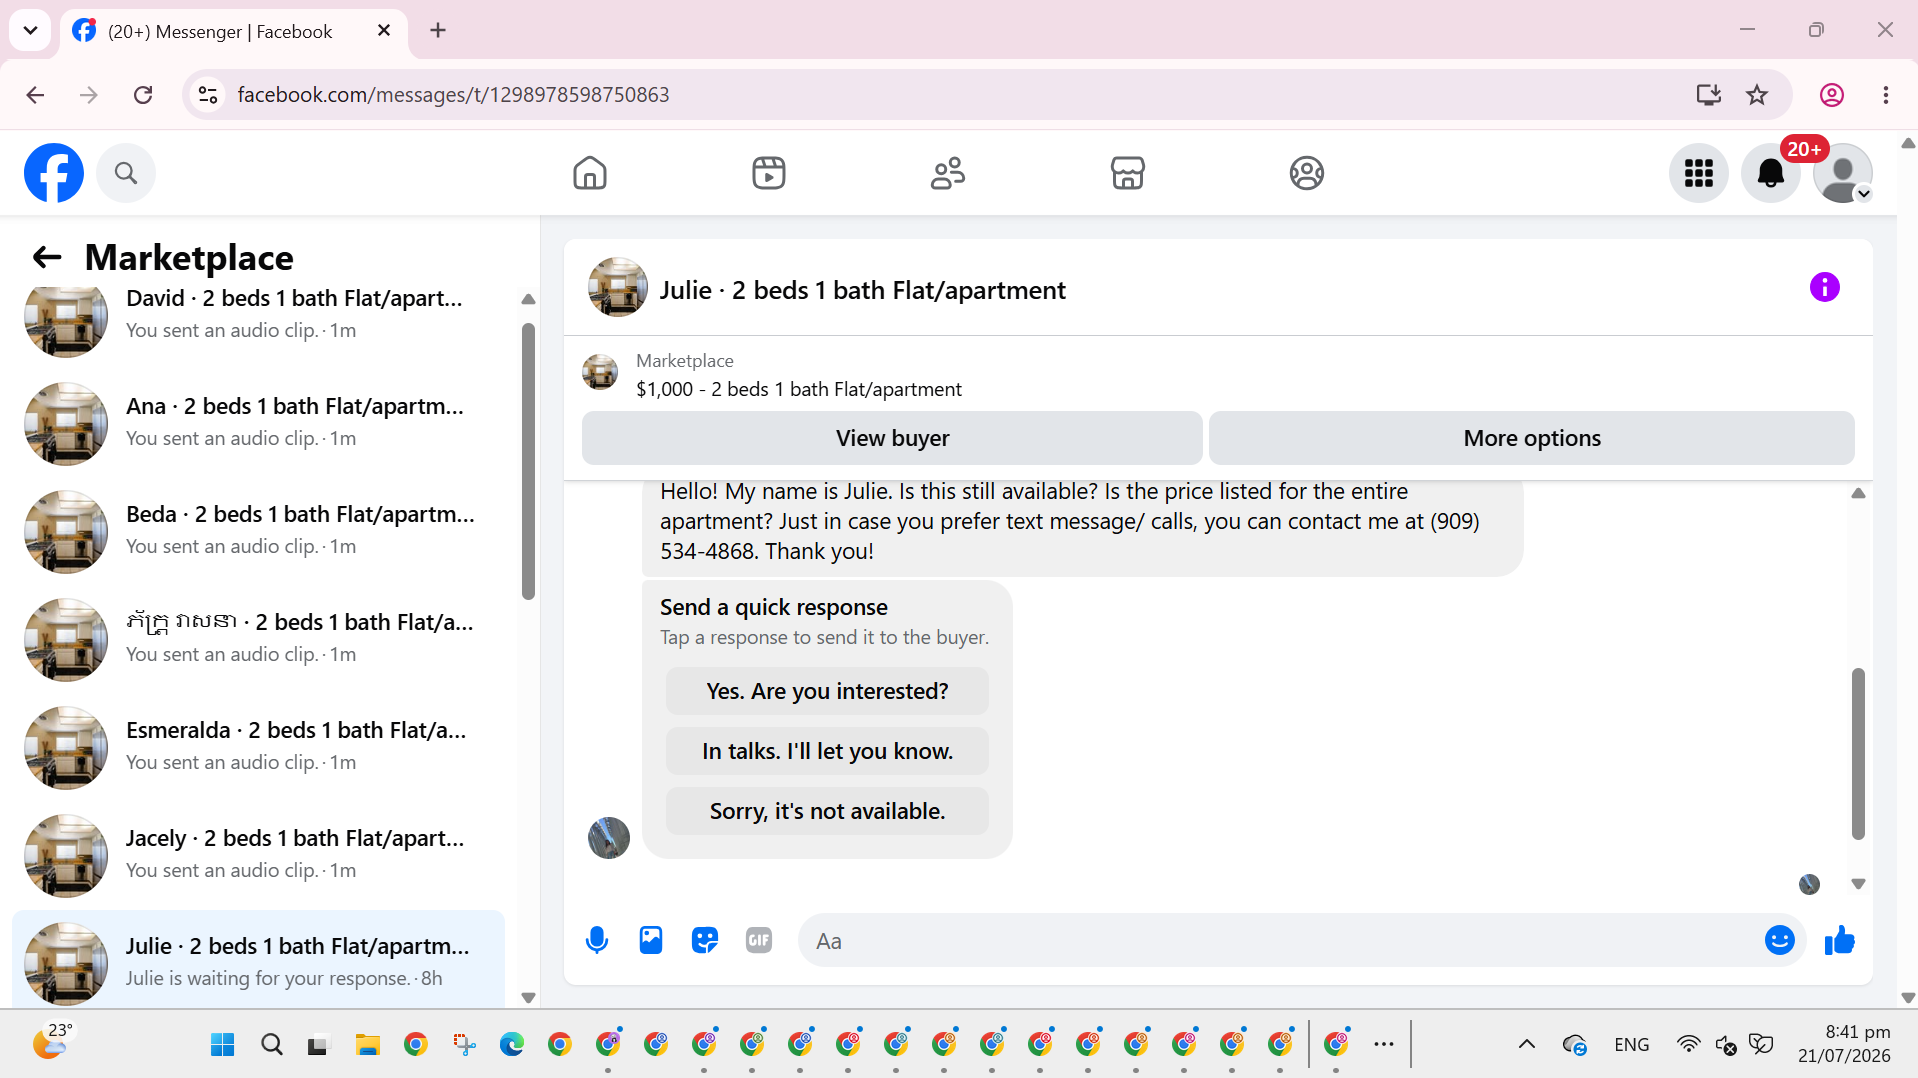Reload the Facebook page
The height and width of the screenshot is (1078, 1918).
[x=143, y=95]
